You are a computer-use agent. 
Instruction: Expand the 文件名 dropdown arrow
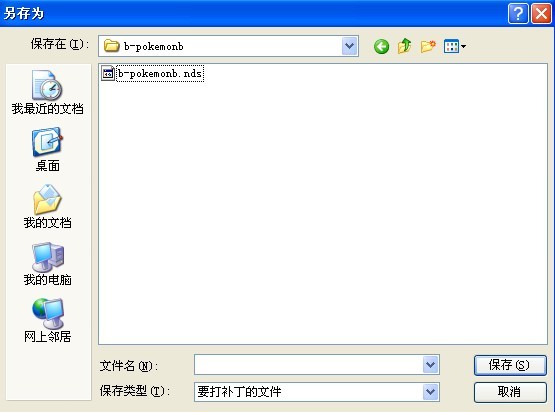(x=430, y=365)
